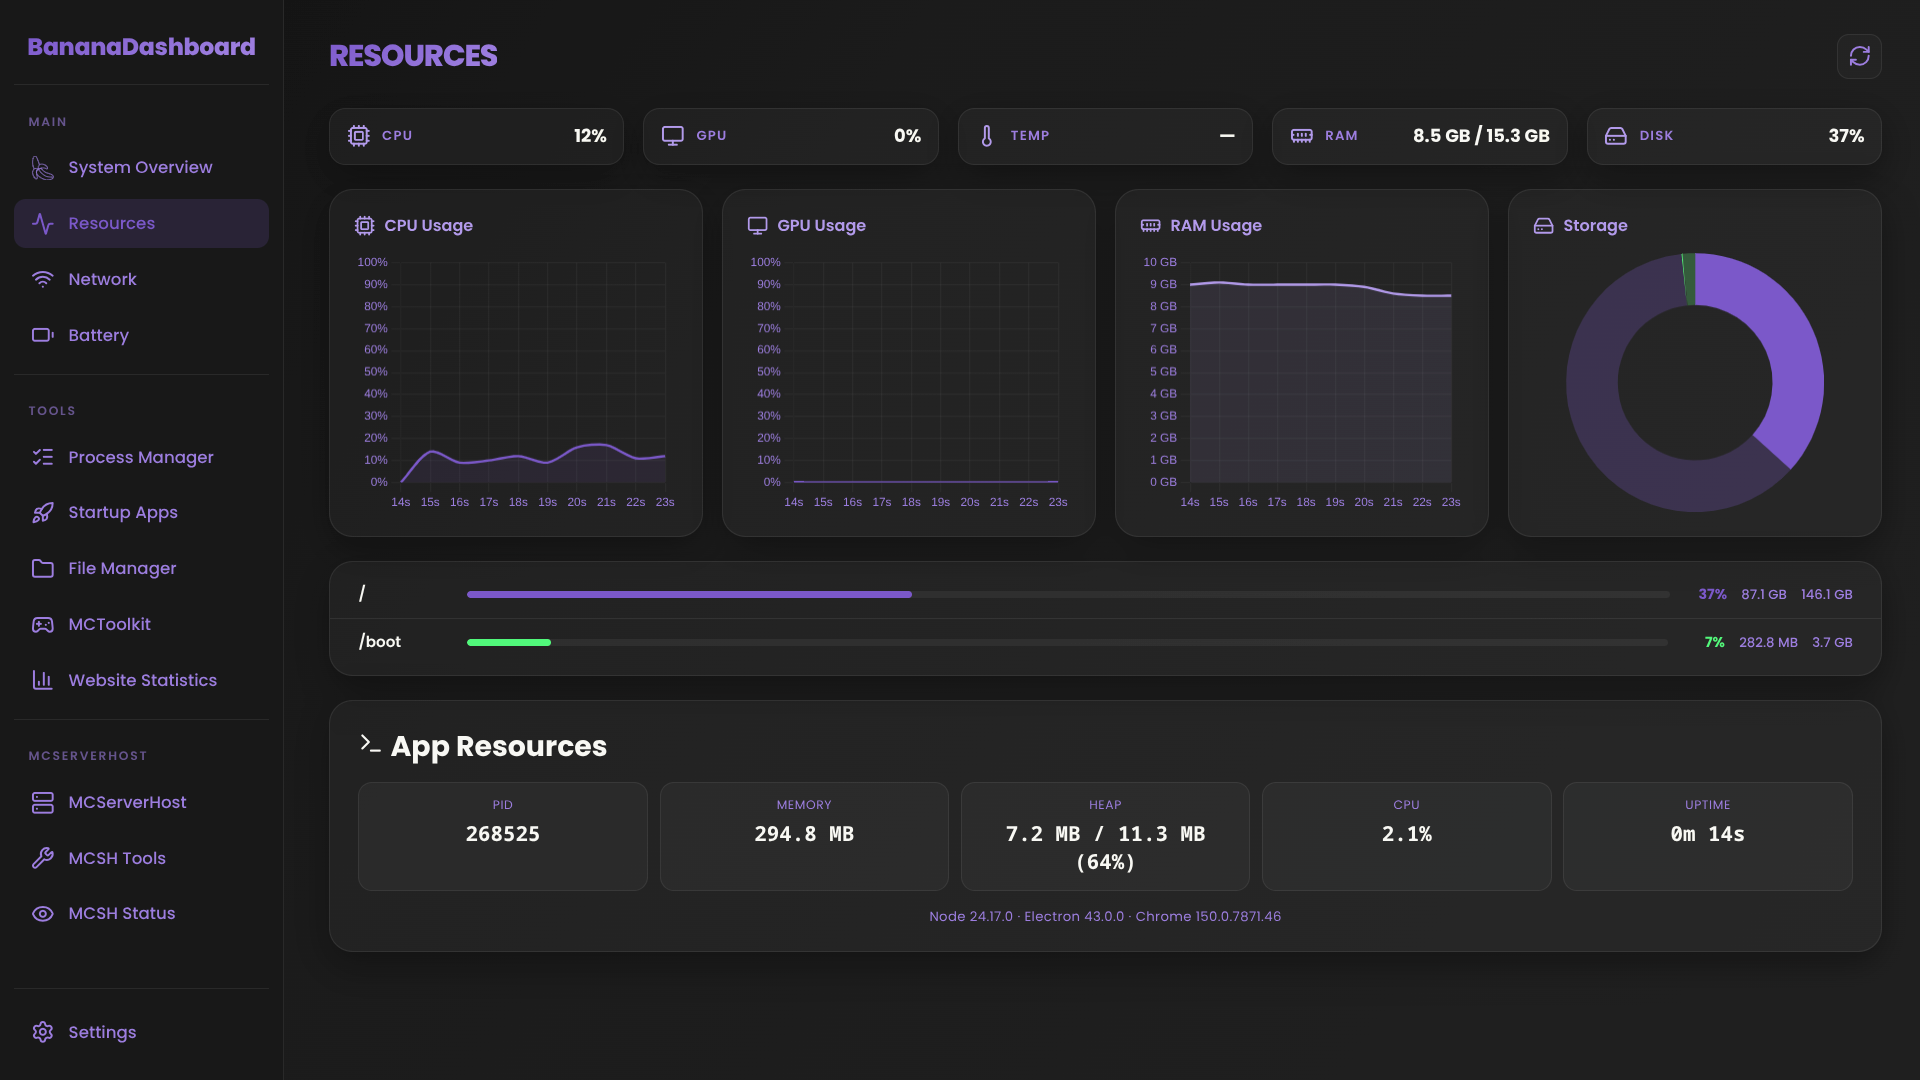This screenshot has width=1920, height=1080.
Task: Click the Battery icon in sidebar
Action: (42, 335)
